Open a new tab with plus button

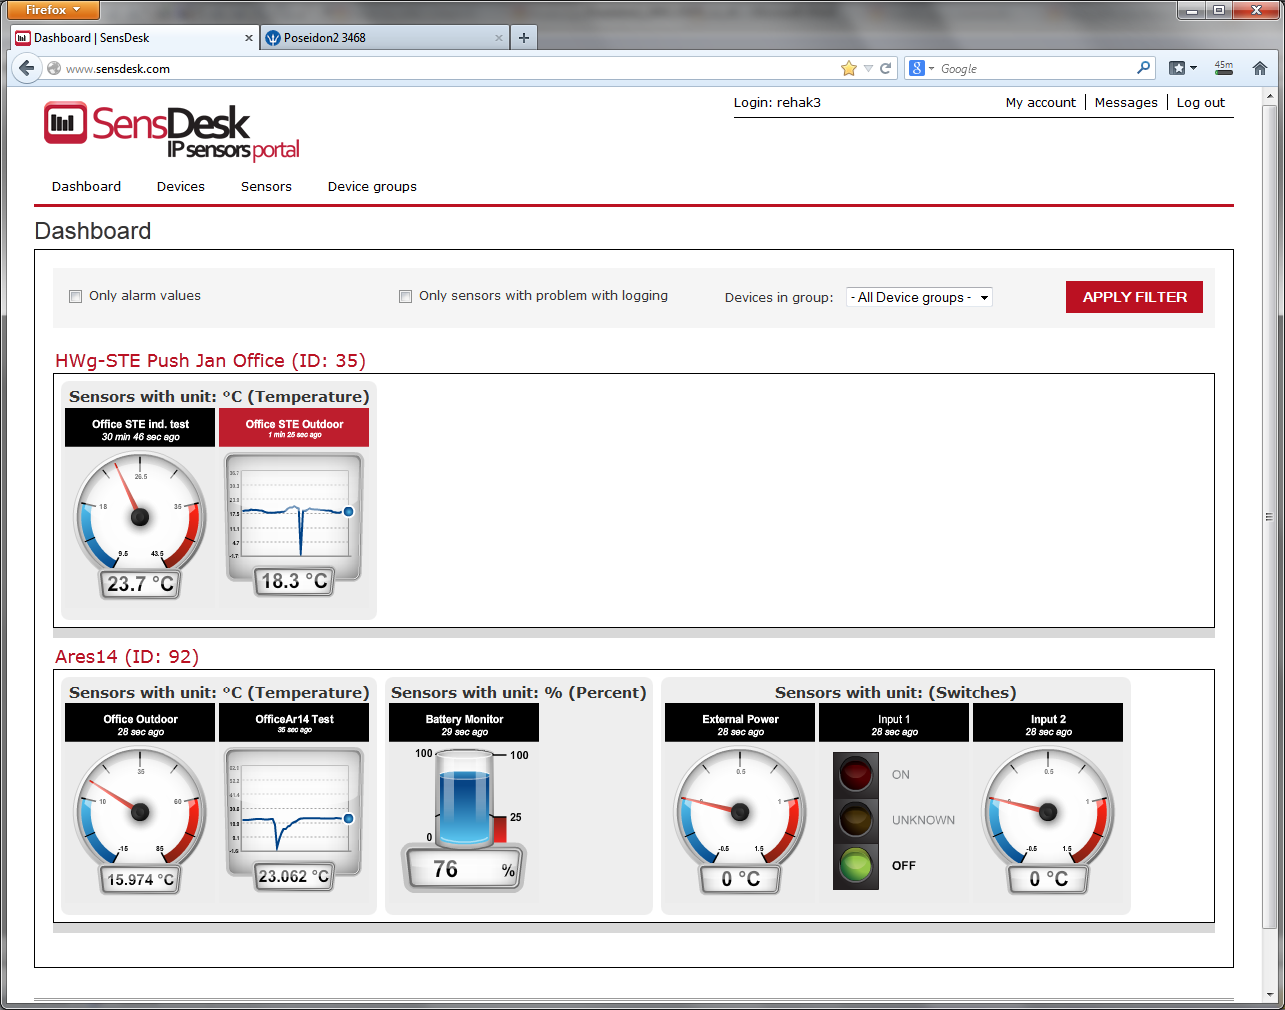coord(524,38)
